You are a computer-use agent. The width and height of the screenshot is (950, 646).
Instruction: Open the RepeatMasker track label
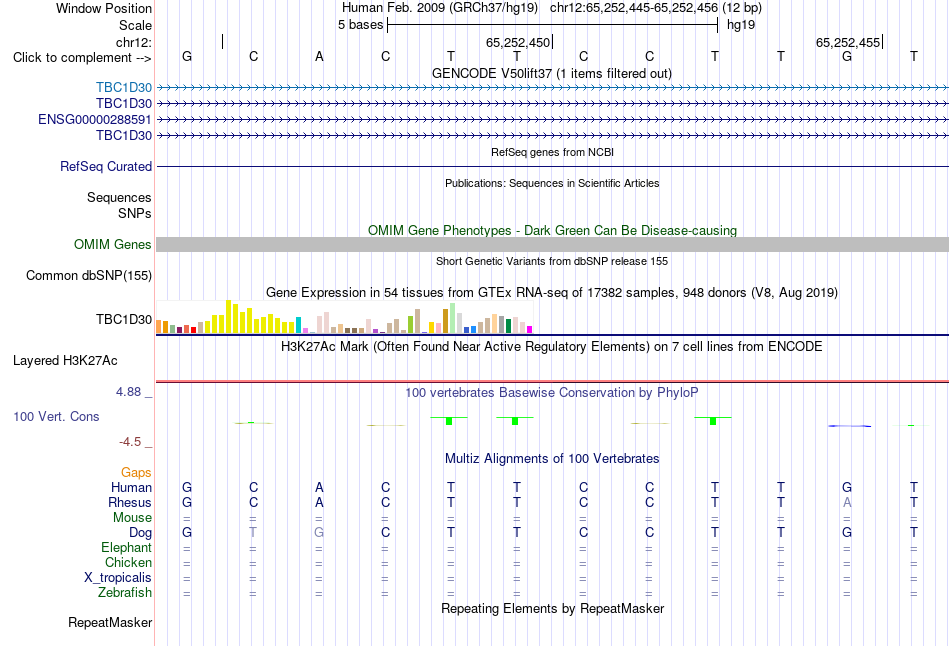point(110,622)
